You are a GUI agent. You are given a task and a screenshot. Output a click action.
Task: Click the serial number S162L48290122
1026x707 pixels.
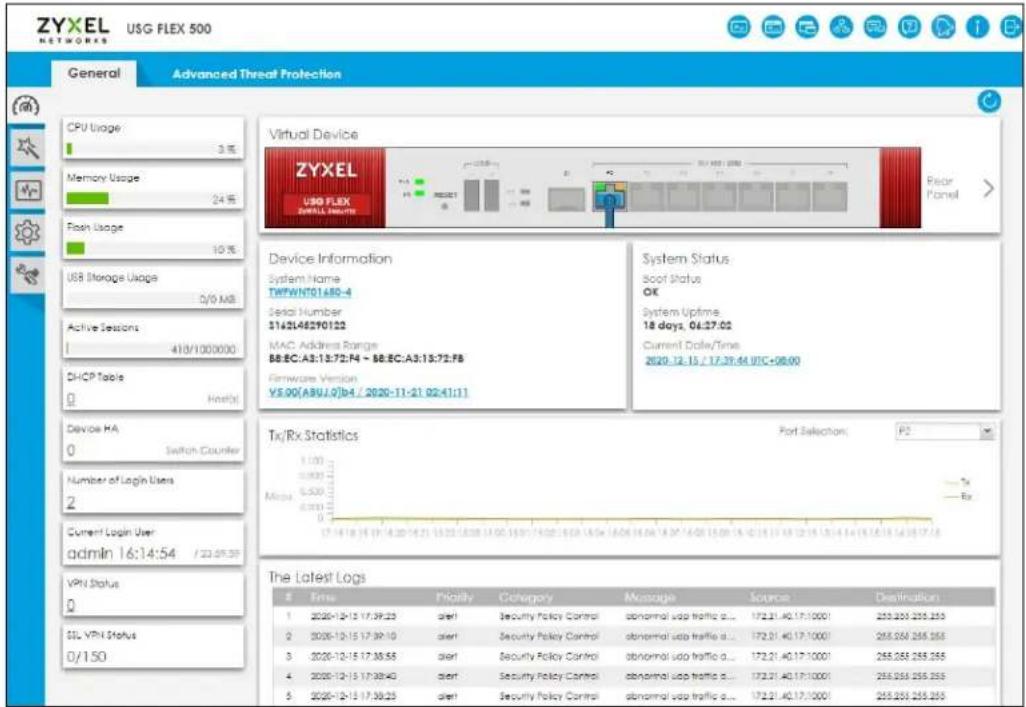coord(308,325)
